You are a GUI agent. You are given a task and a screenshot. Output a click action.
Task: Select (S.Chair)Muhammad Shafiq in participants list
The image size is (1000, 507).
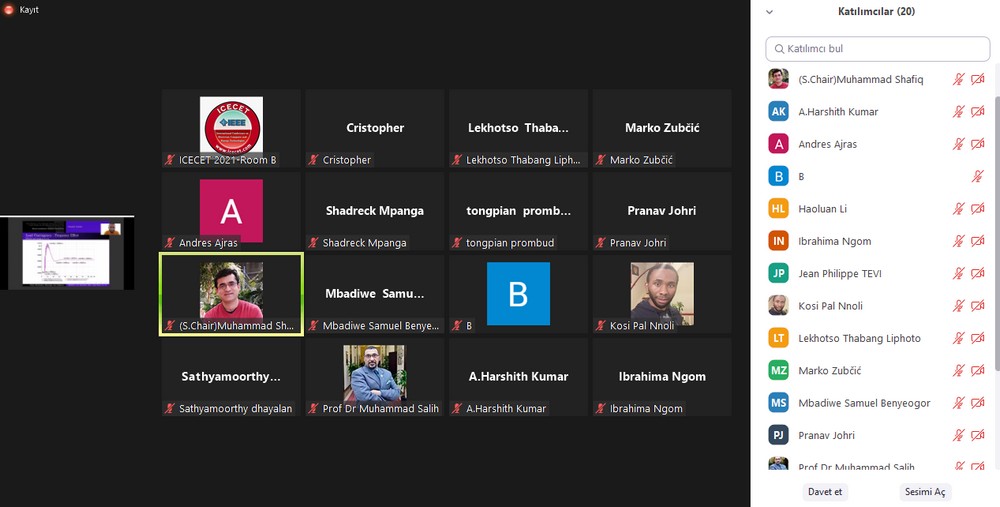click(860, 79)
